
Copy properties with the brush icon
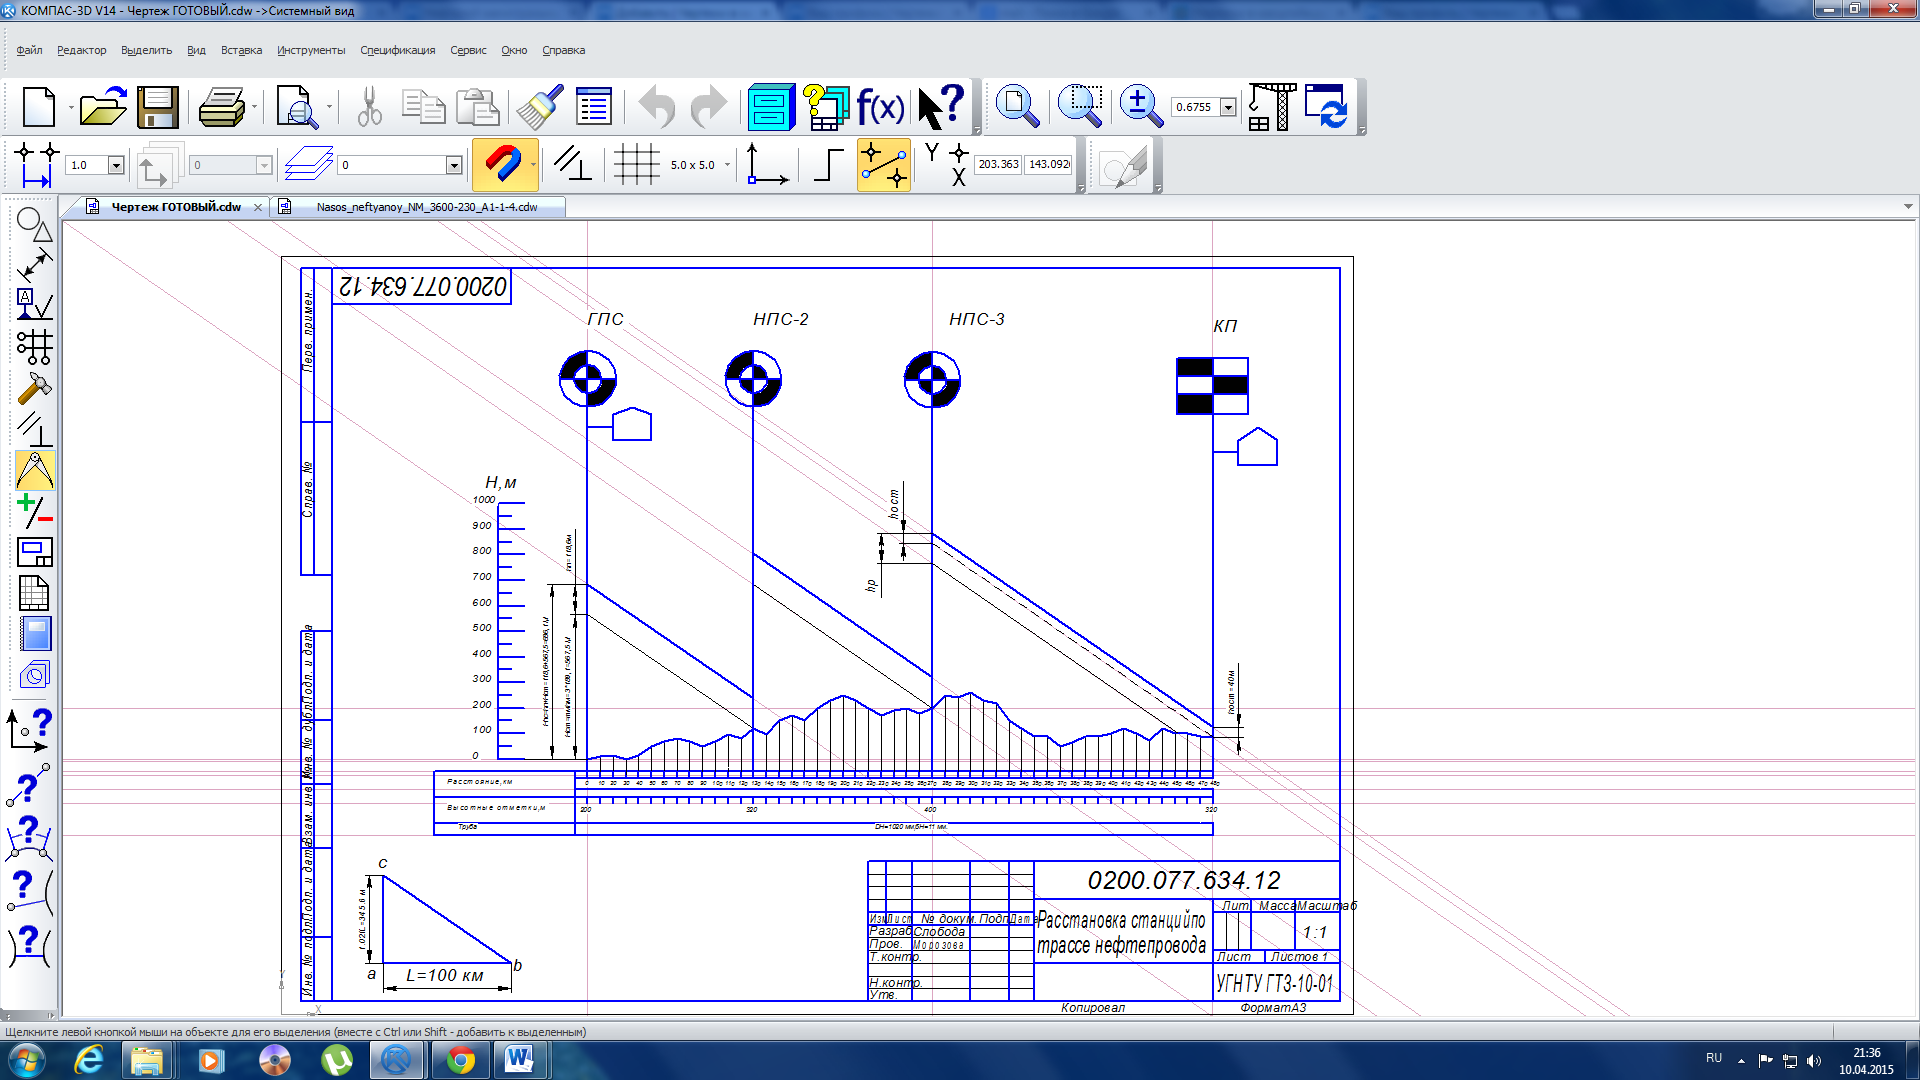540,107
